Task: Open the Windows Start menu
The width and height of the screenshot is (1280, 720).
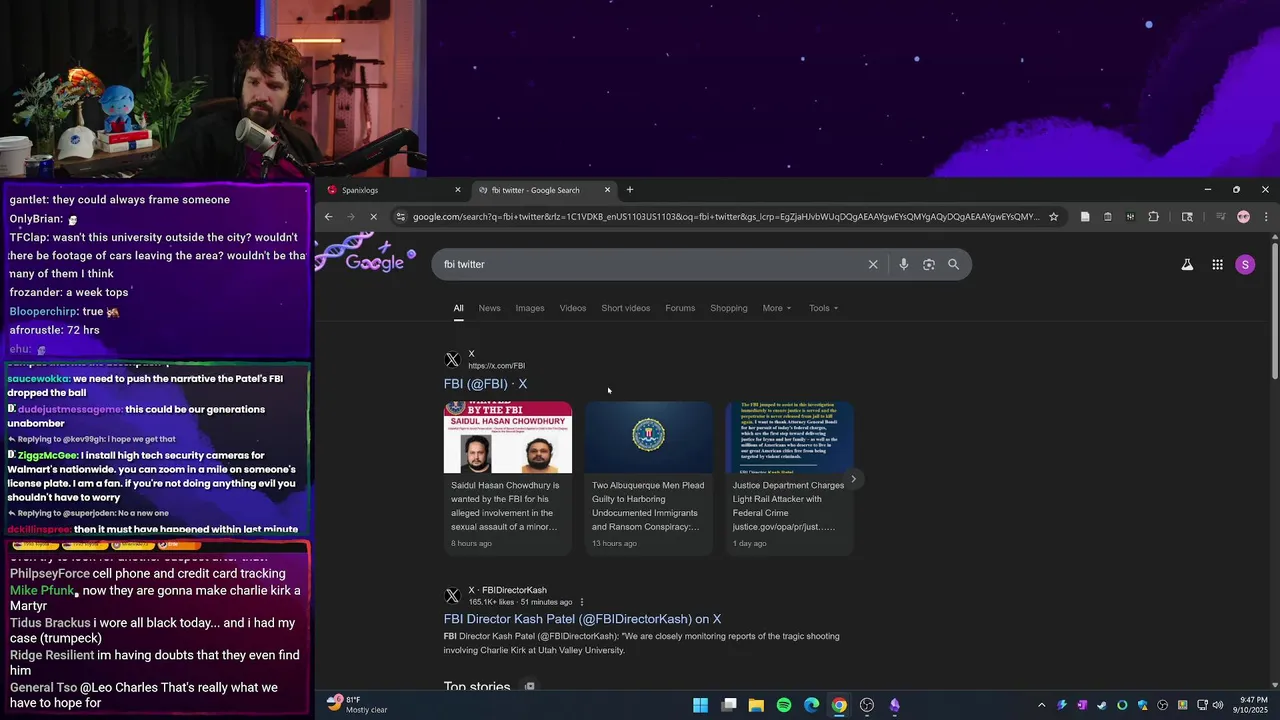Action: [701, 705]
